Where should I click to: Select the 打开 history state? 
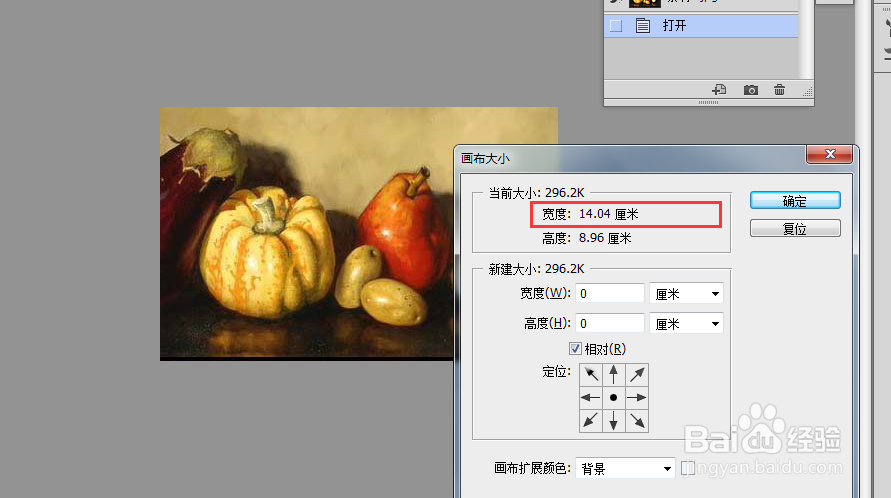point(701,26)
